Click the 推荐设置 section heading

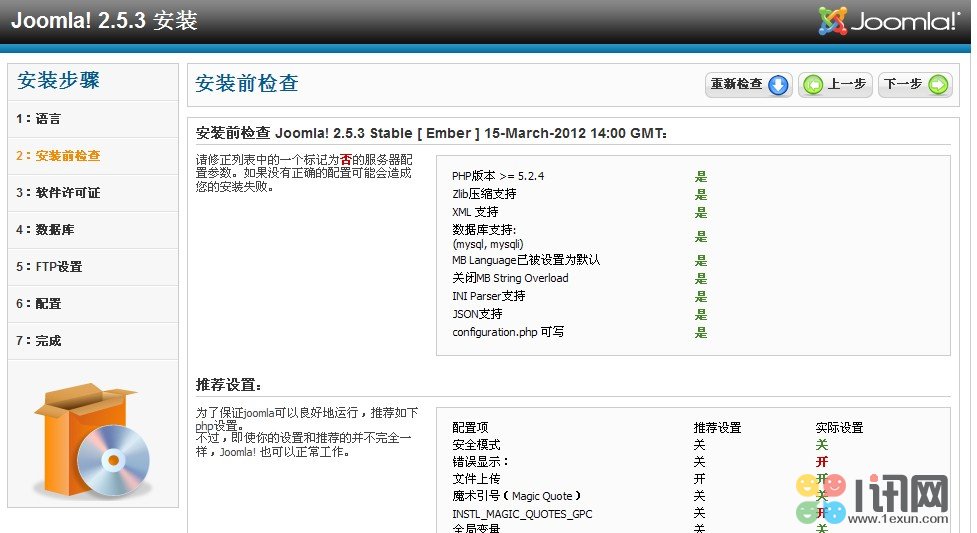[x=229, y=384]
